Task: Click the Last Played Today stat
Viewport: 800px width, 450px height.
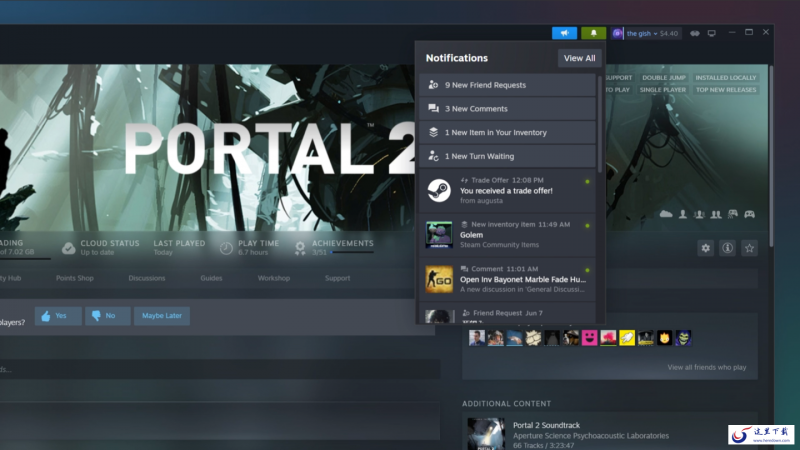Action: tap(179, 247)
